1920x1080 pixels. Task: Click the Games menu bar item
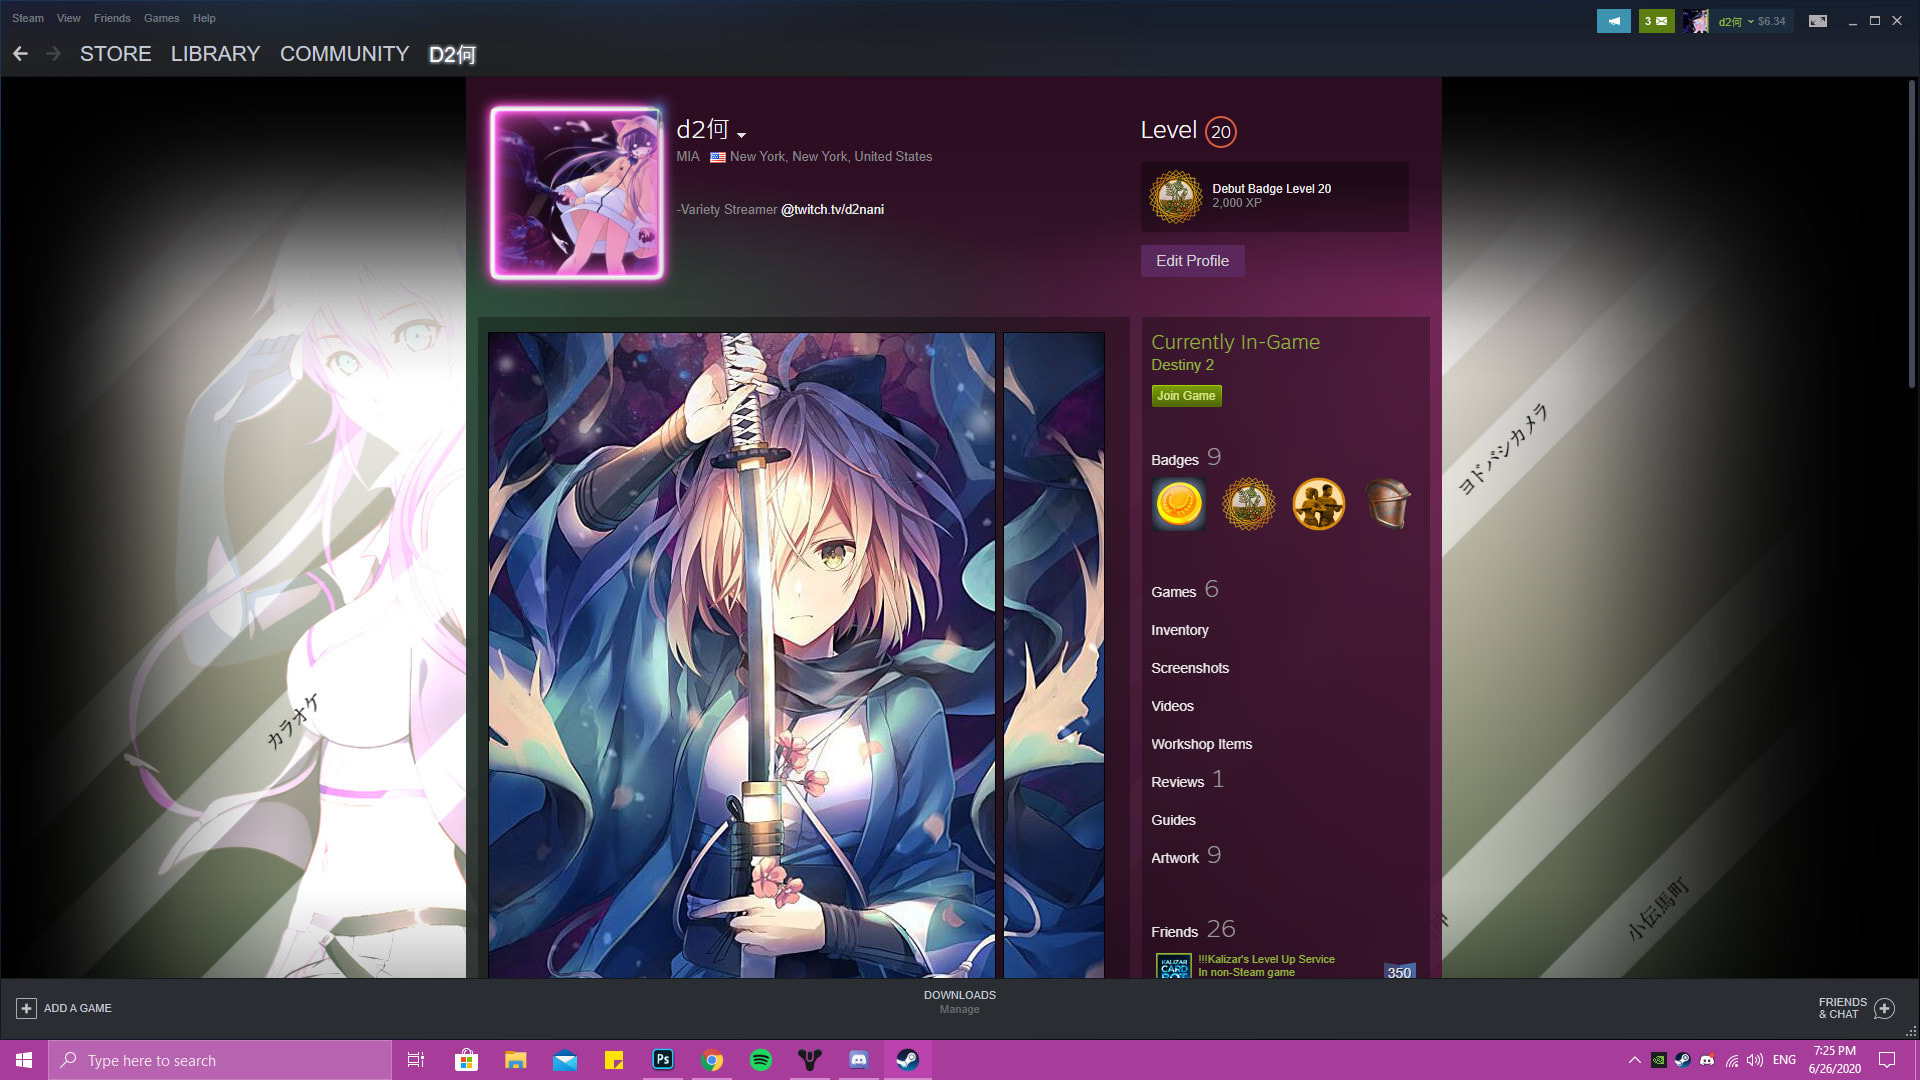click(x=161, y=17)
